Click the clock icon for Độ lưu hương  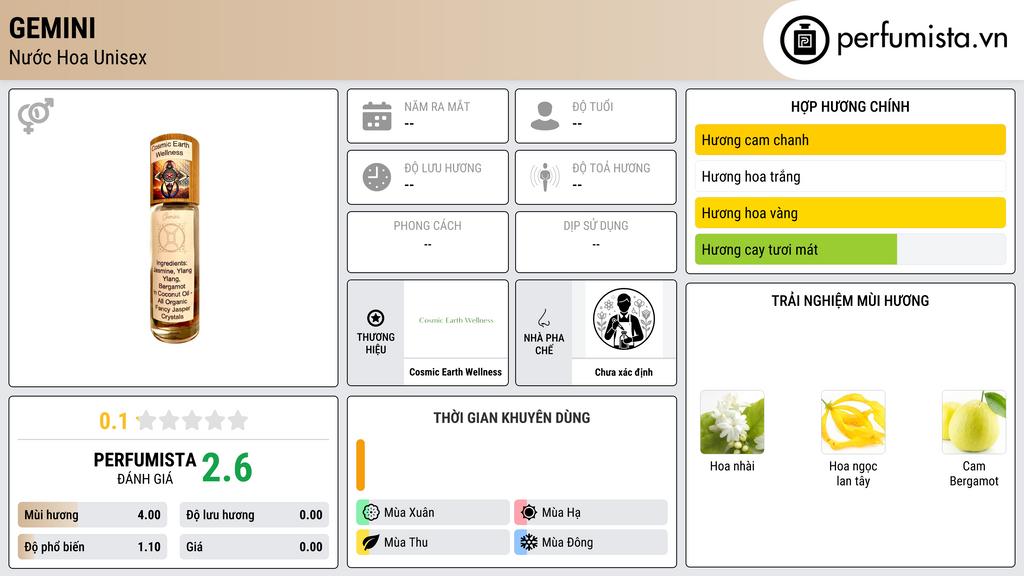pyautogui.click(x=377, y=177)
